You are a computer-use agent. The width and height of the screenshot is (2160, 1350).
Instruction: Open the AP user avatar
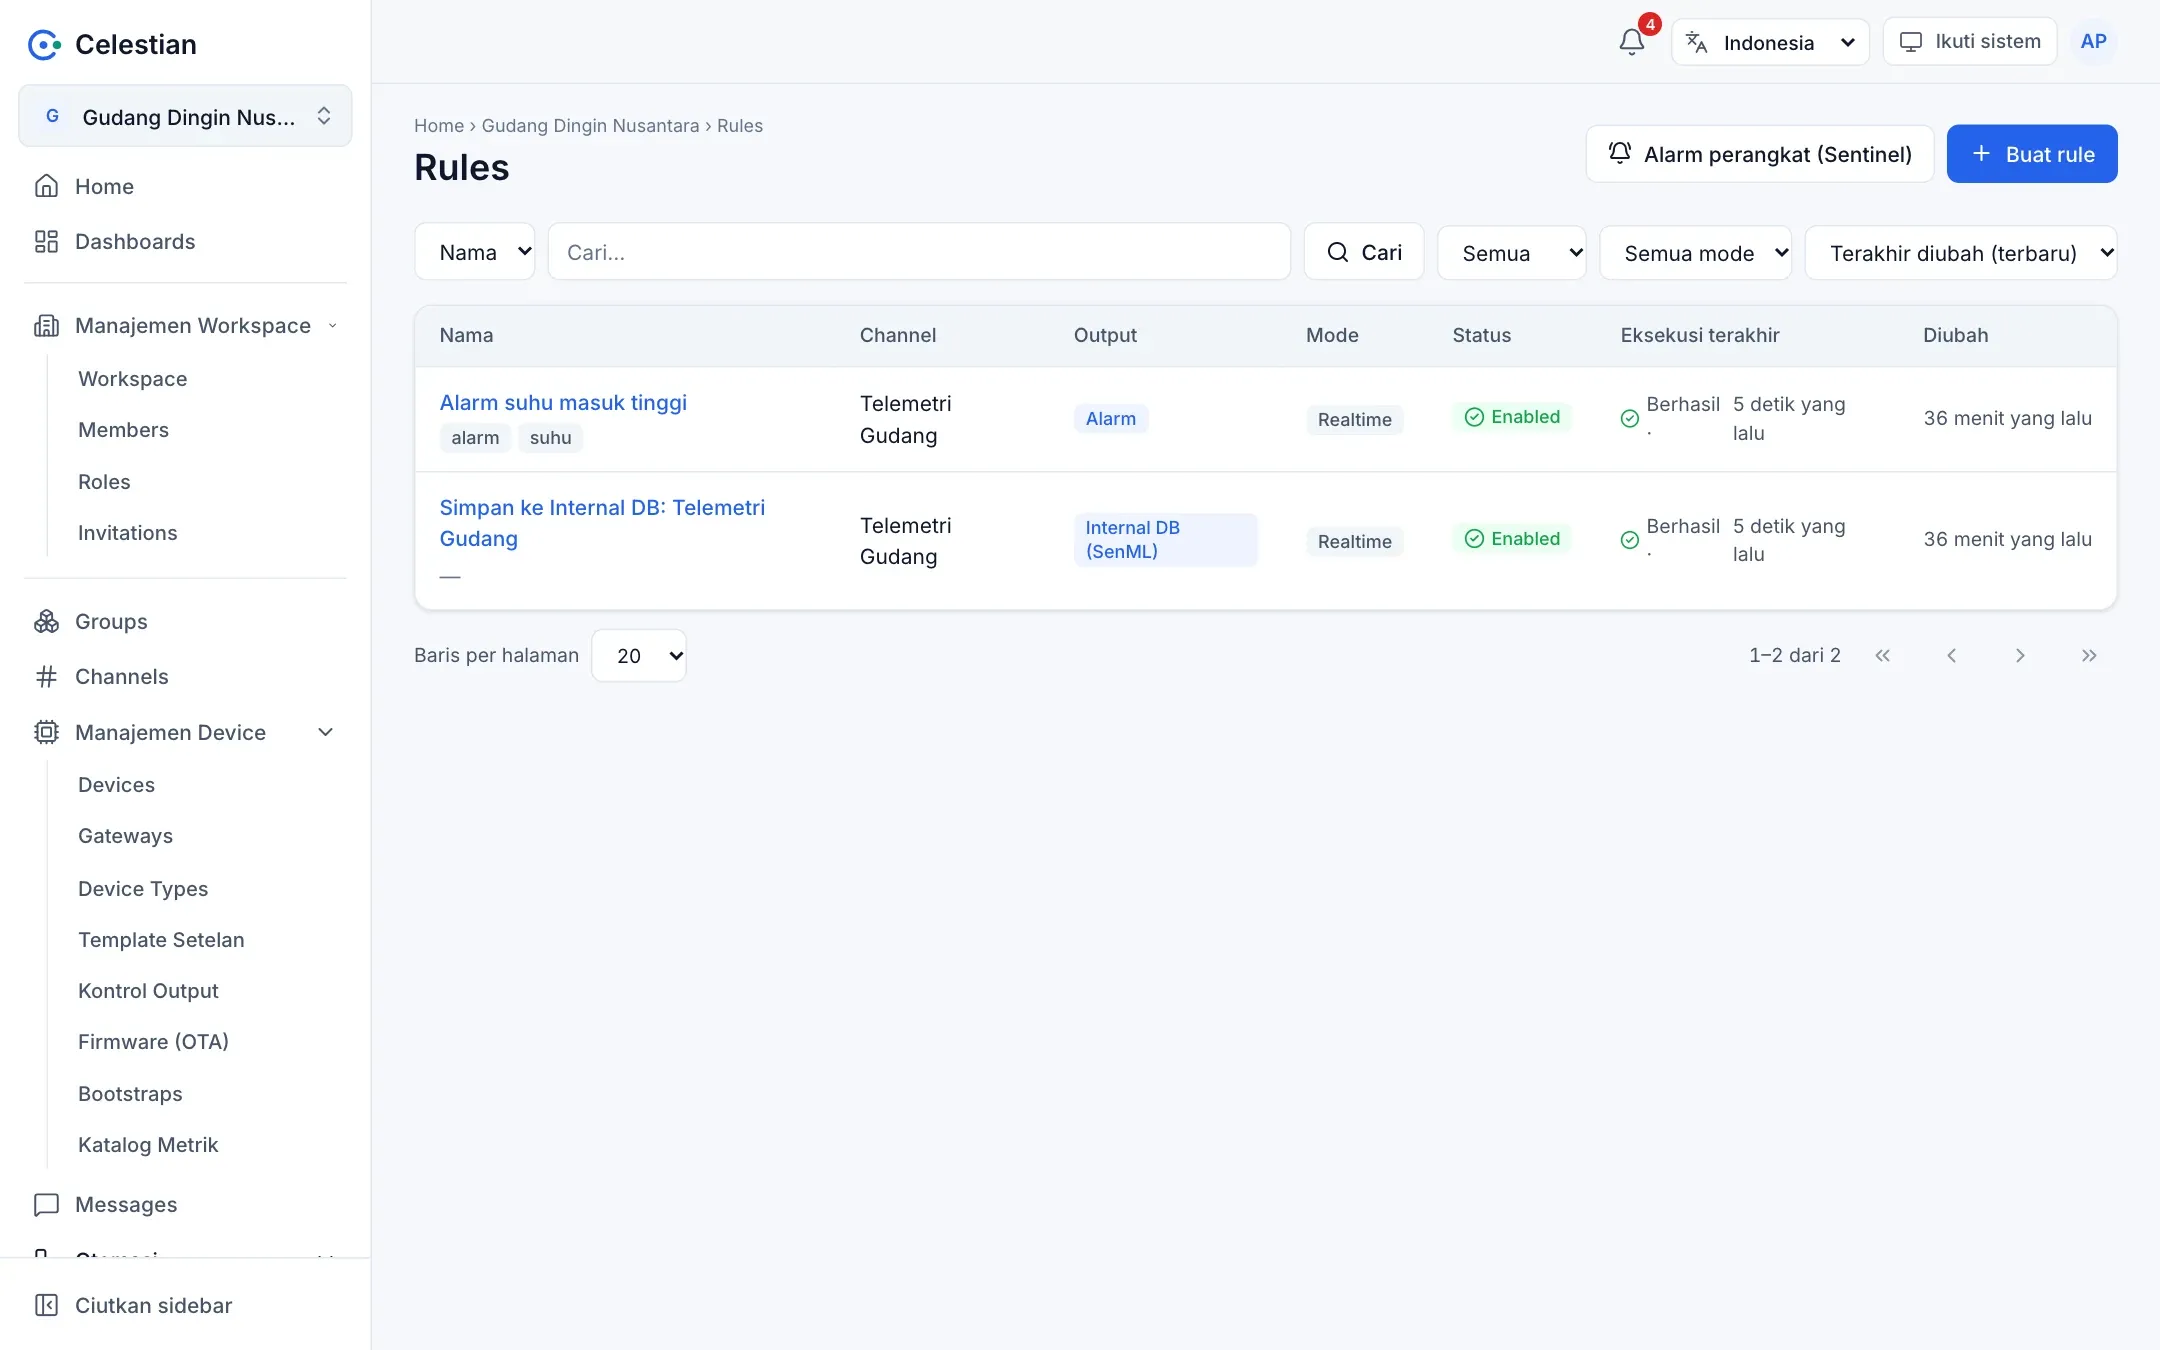tap(2093, 42)
